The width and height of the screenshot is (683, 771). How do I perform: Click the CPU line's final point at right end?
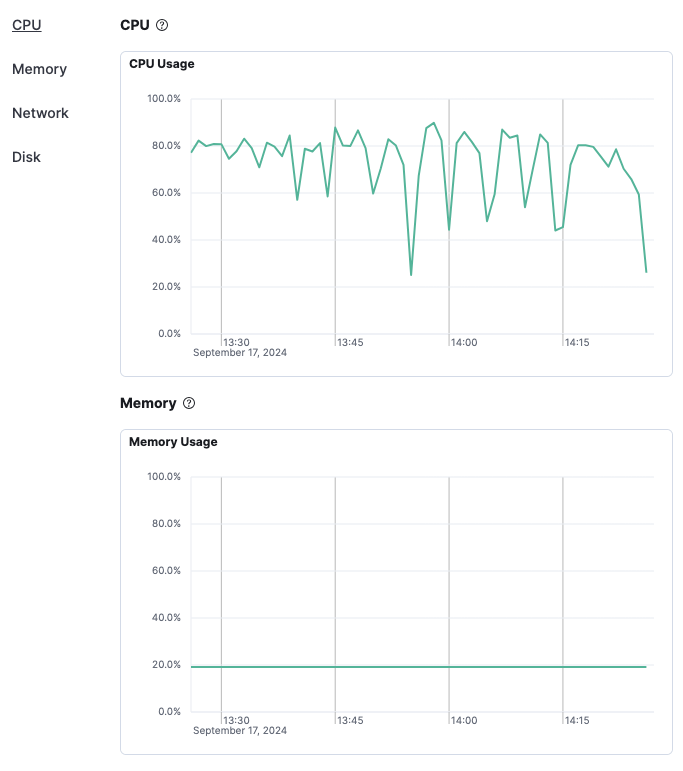(646, 271)
